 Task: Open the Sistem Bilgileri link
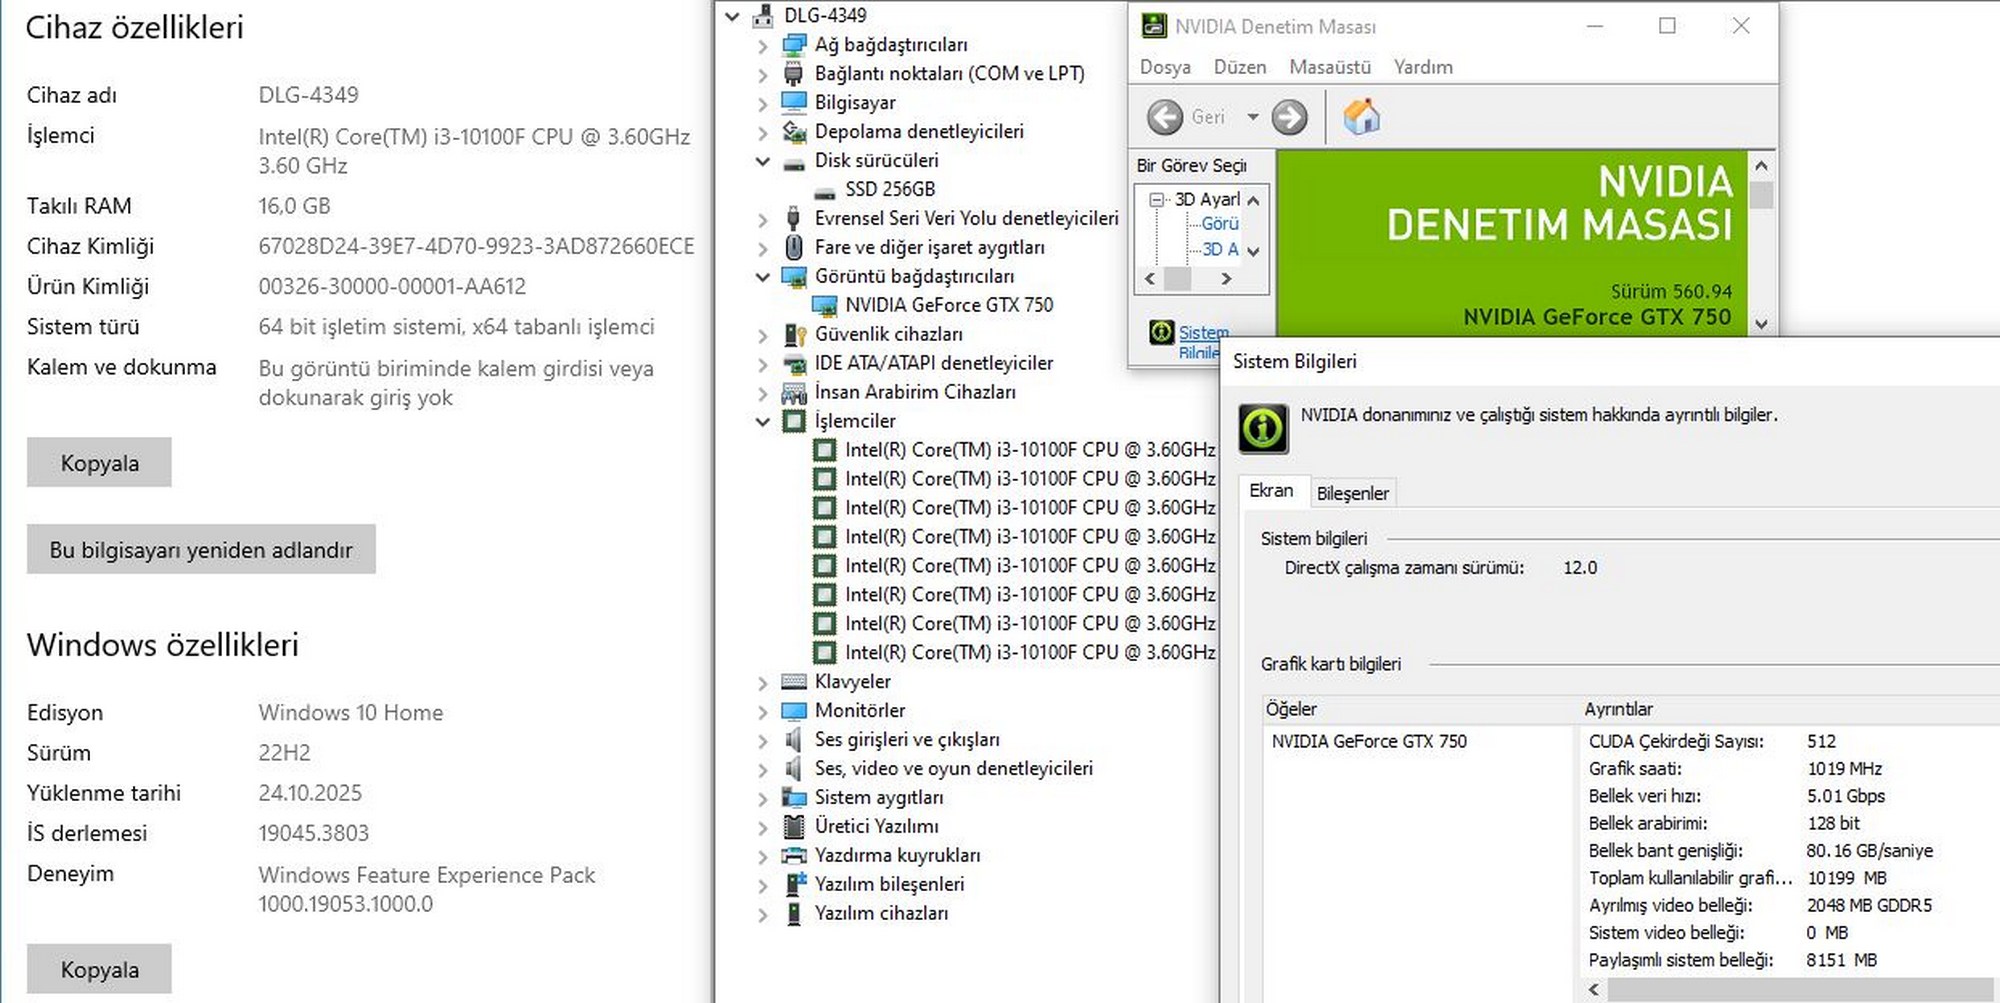click(1202, 334)
